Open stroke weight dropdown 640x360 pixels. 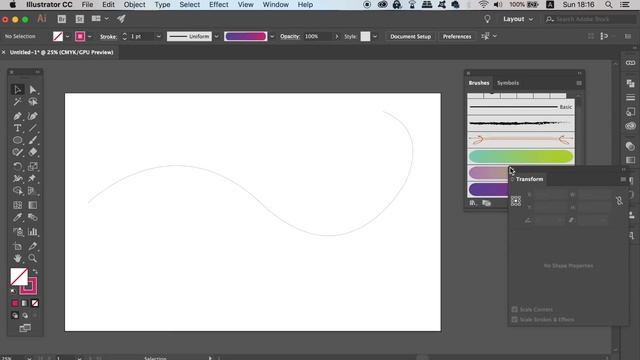point(158,36)
